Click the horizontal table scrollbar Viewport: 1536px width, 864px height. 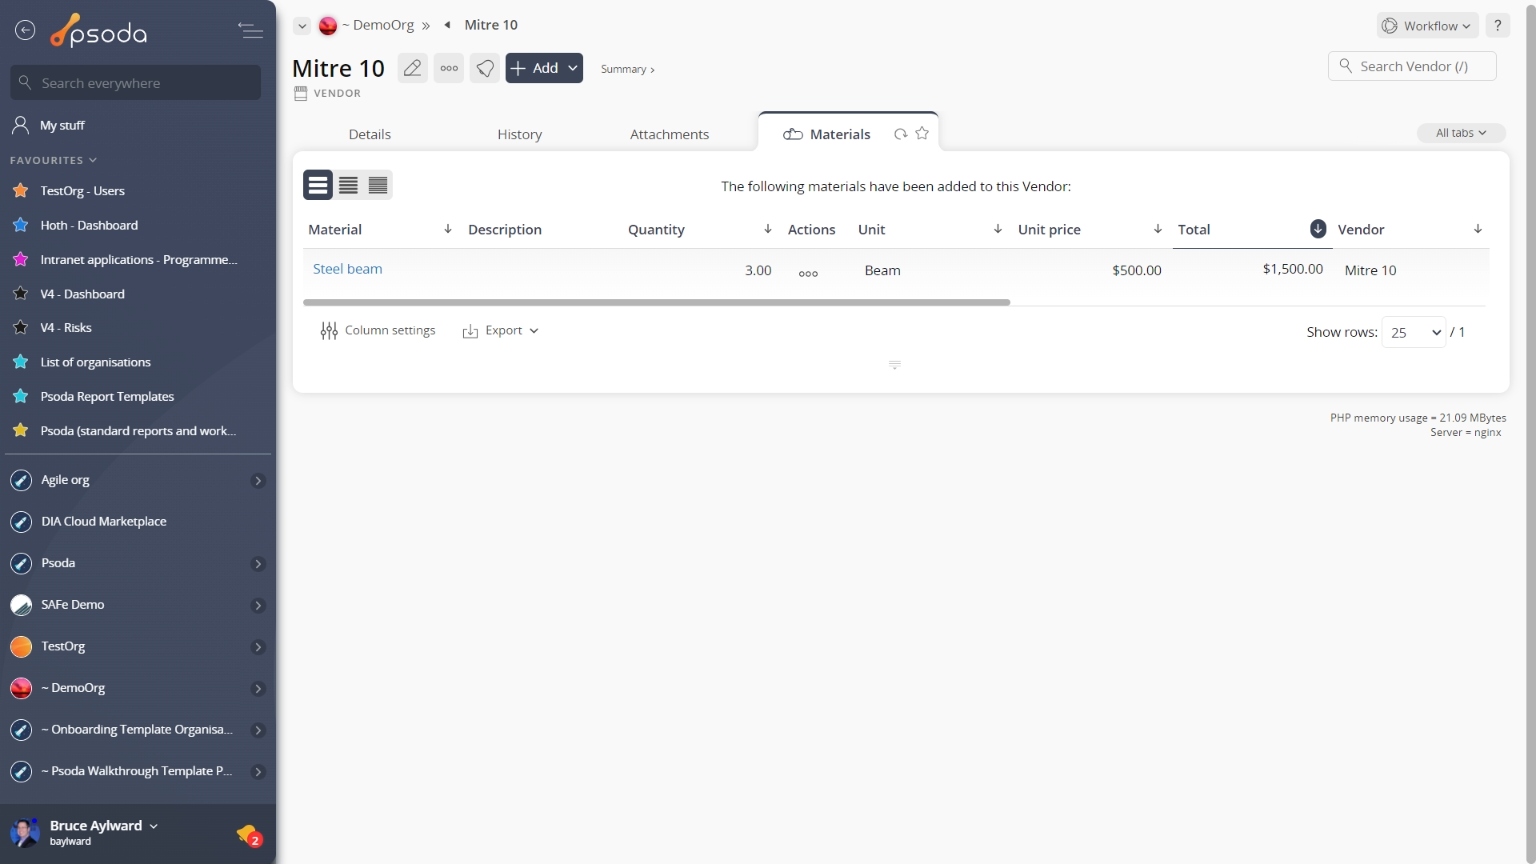[x=656, y=302]
